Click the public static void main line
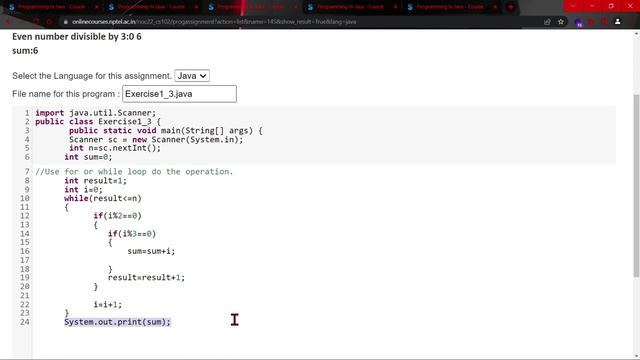The height and width of the screenshot is (360, 640). (x=166, y=131)
